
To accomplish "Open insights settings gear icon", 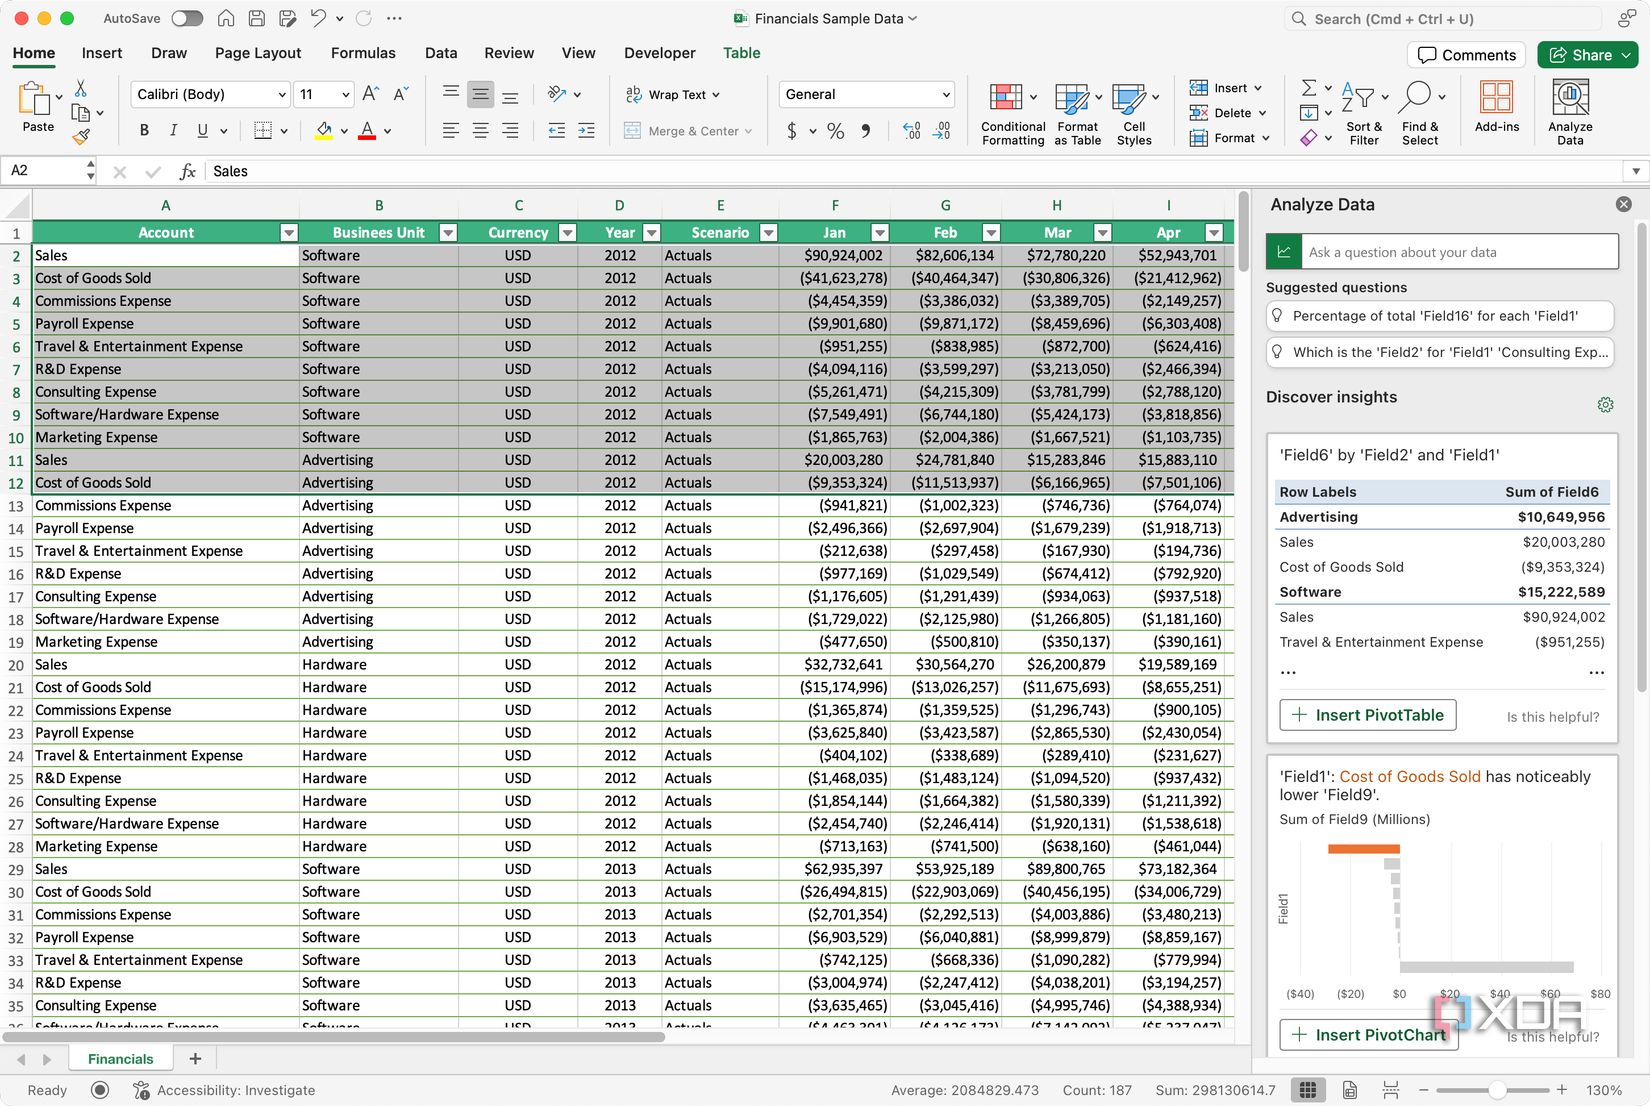I will pyautogui.click(x=1605, y=405).
